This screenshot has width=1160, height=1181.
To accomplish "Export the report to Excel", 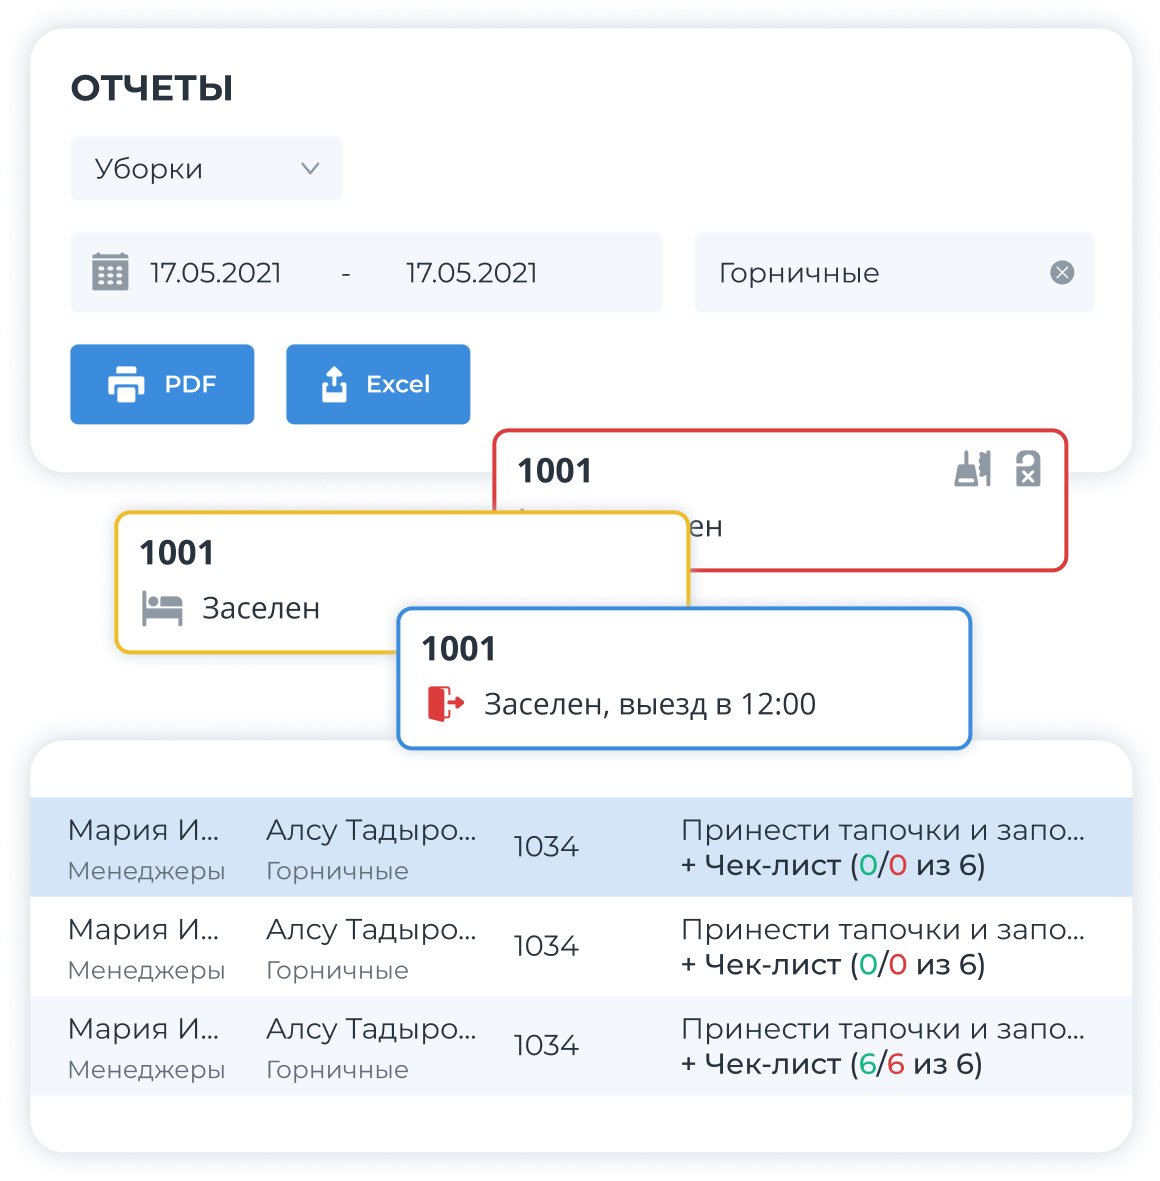I will click(378, 384).
